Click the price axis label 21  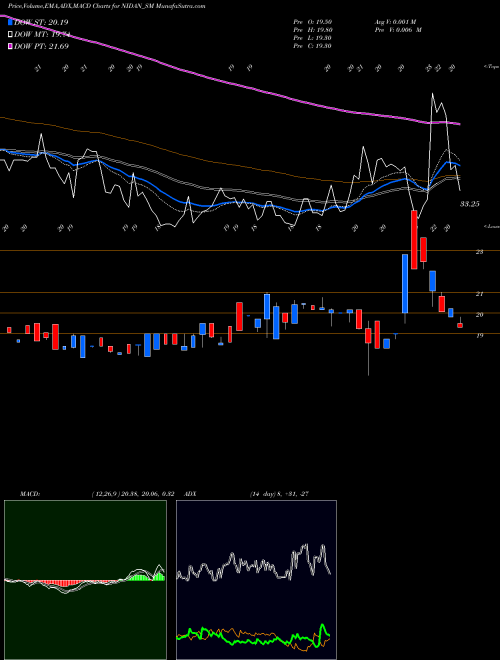(x=479, y=294)
